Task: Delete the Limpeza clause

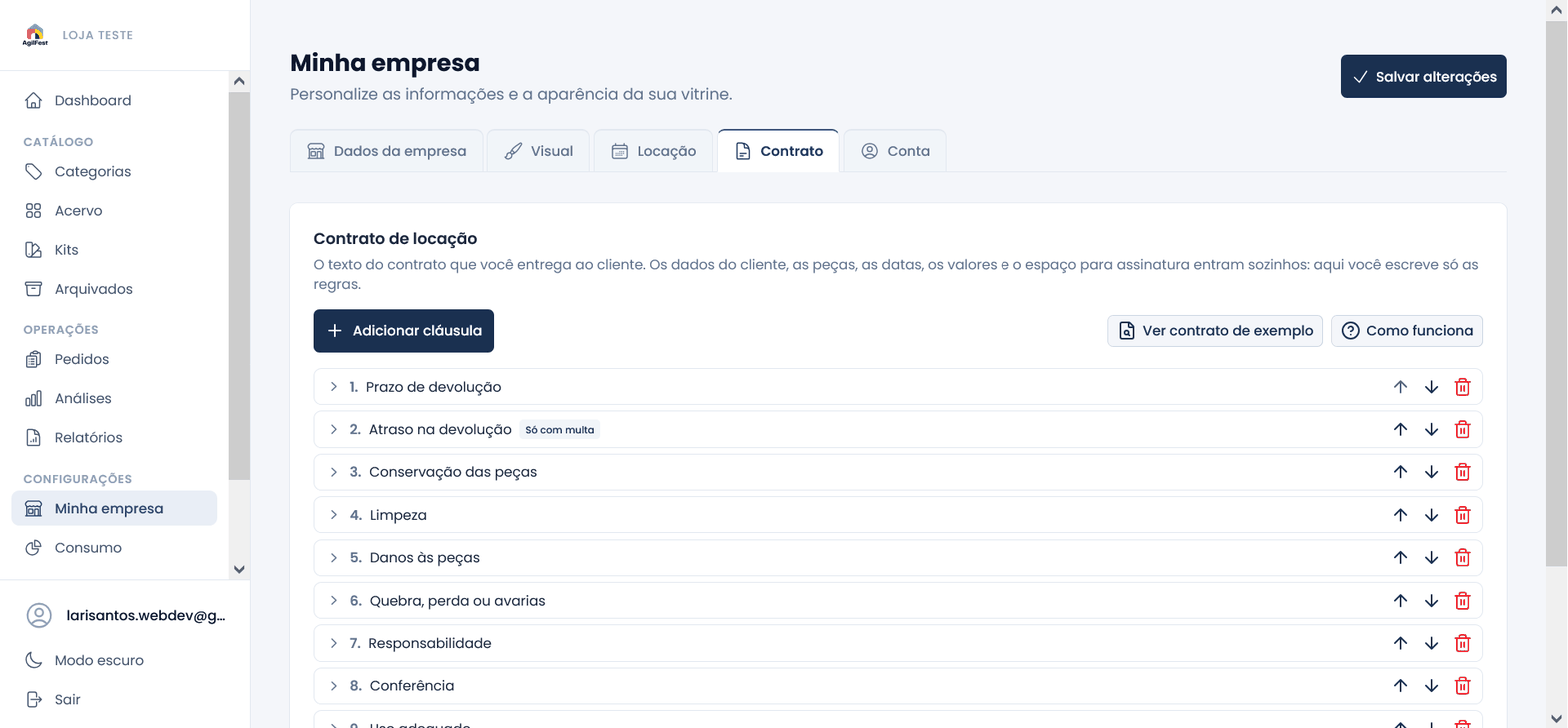Action: tap(1462, 515)
